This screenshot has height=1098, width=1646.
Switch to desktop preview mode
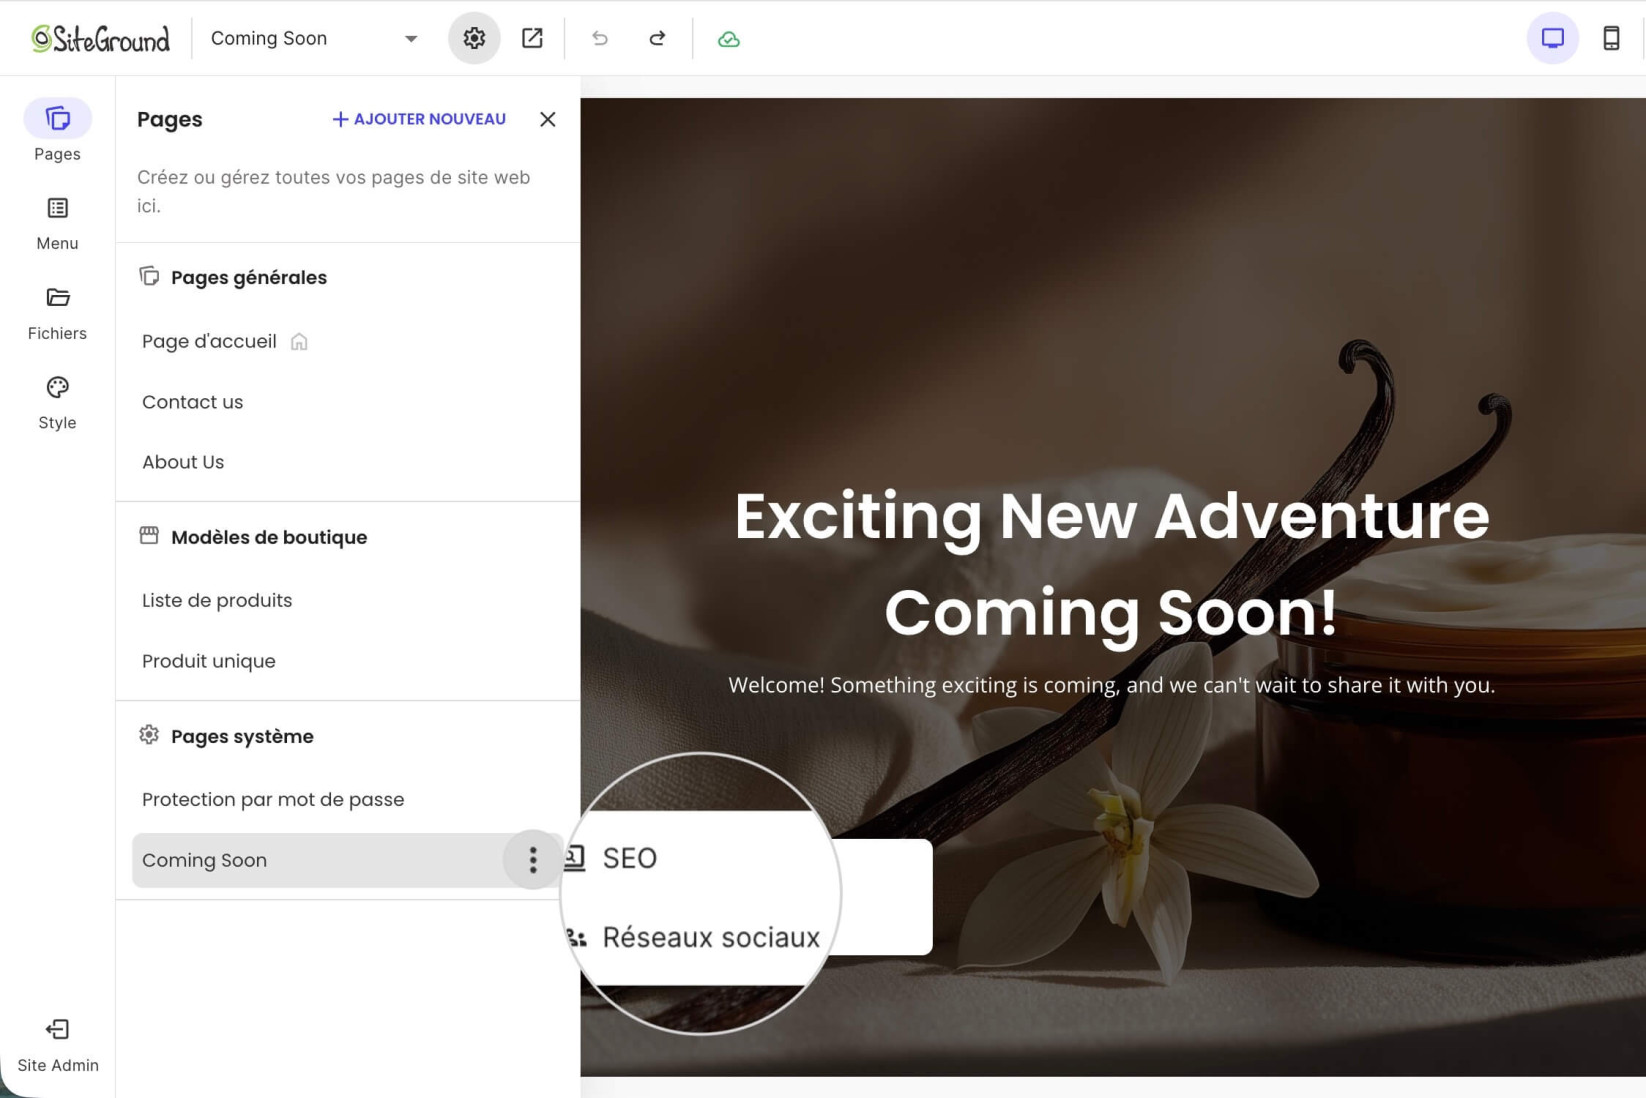pos(1552,38)
